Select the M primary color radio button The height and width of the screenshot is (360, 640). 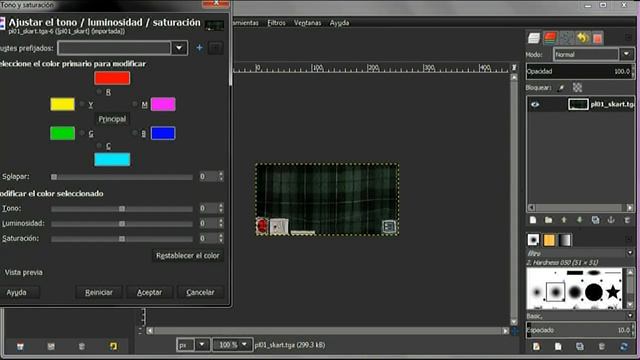[135, 104]
